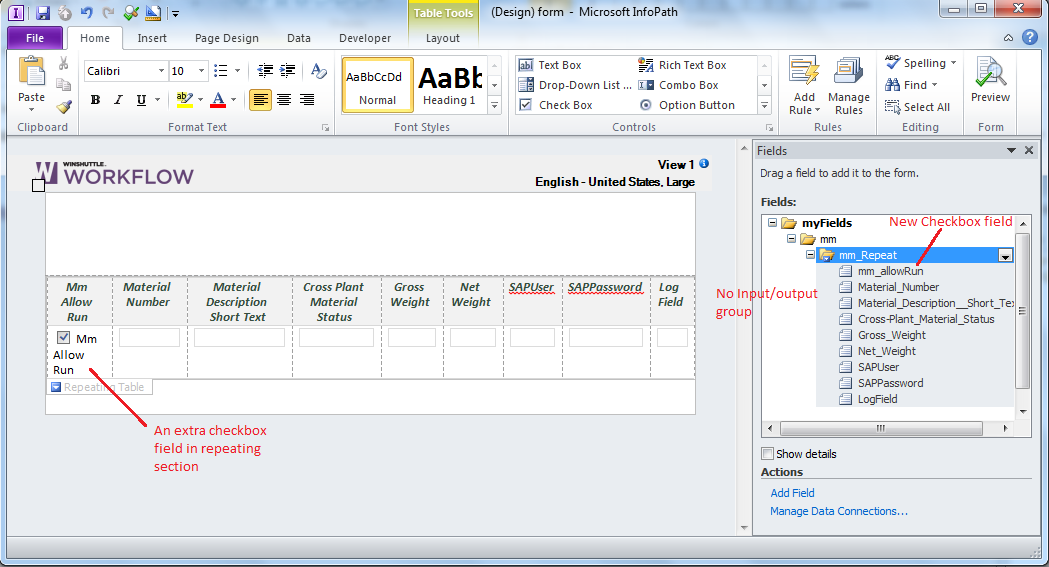Collapse the mm group node
This screenshot has height=567, width=1049.
(x=791, y=239)
